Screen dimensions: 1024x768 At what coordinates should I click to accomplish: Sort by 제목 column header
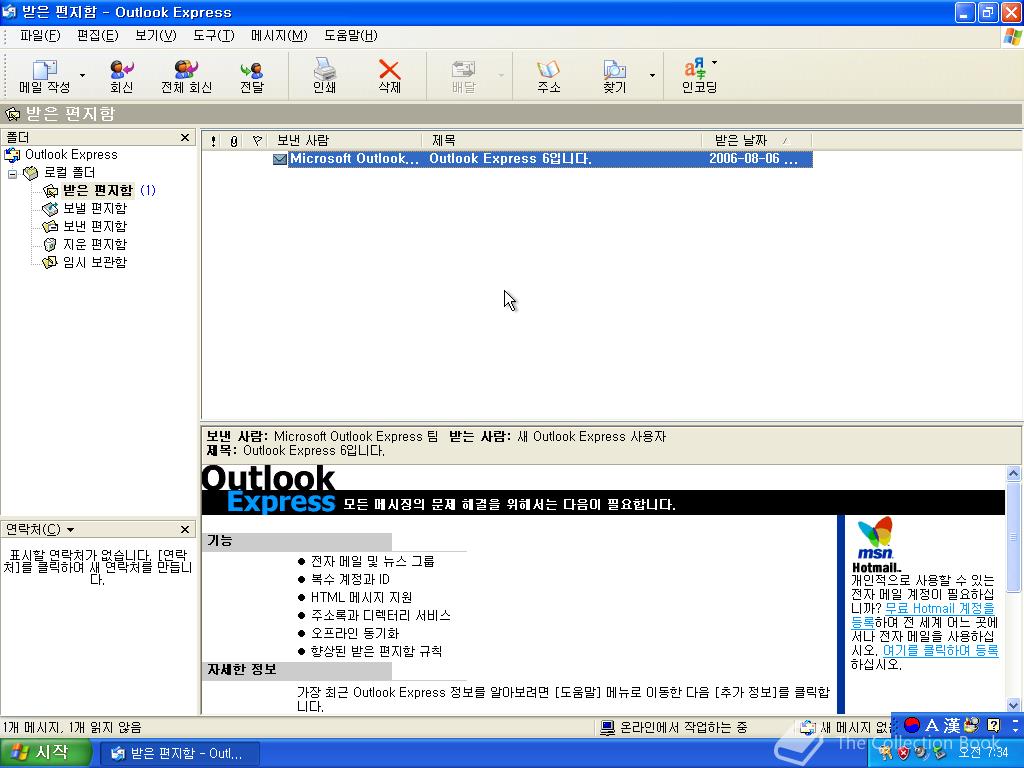click(x=563, y=140)
